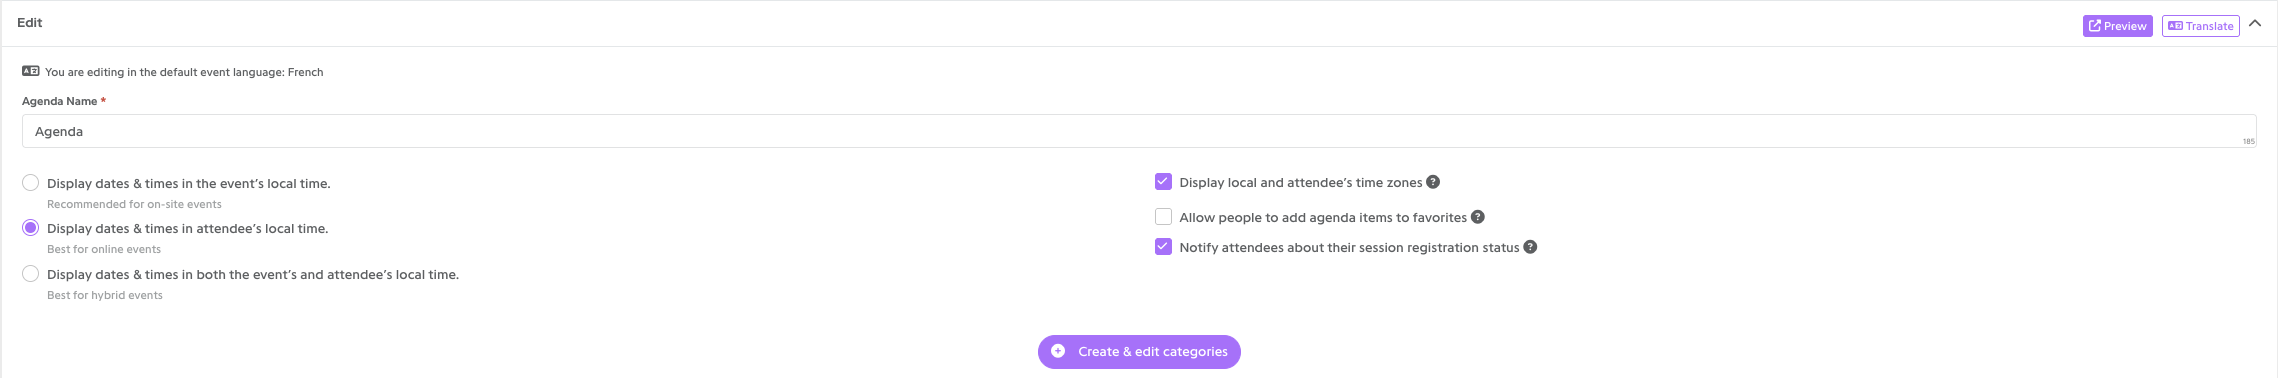Click the Translate button

2200,26
